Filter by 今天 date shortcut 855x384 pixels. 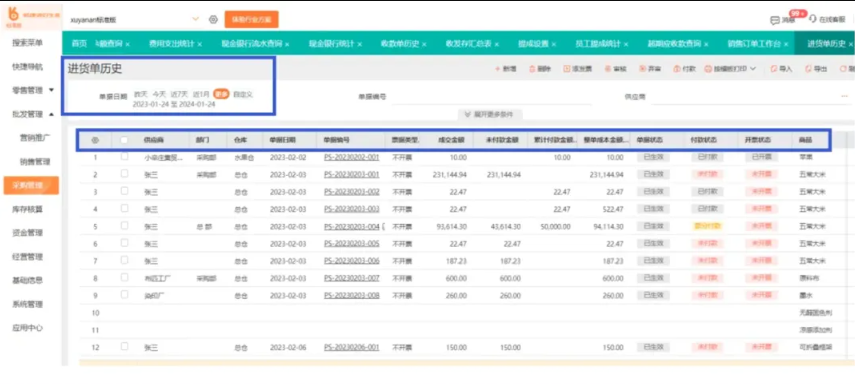coord(159,94)
